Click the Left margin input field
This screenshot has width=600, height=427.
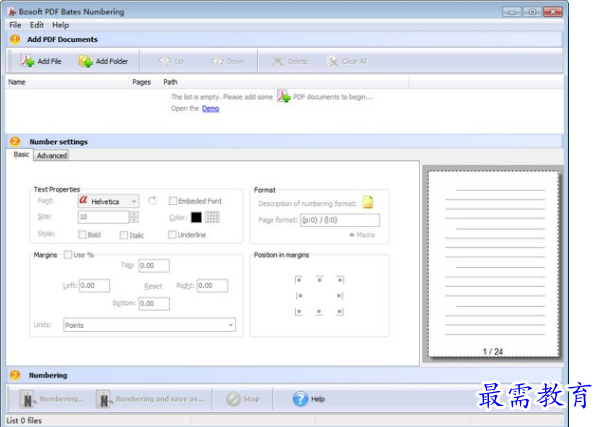[94, 285]
